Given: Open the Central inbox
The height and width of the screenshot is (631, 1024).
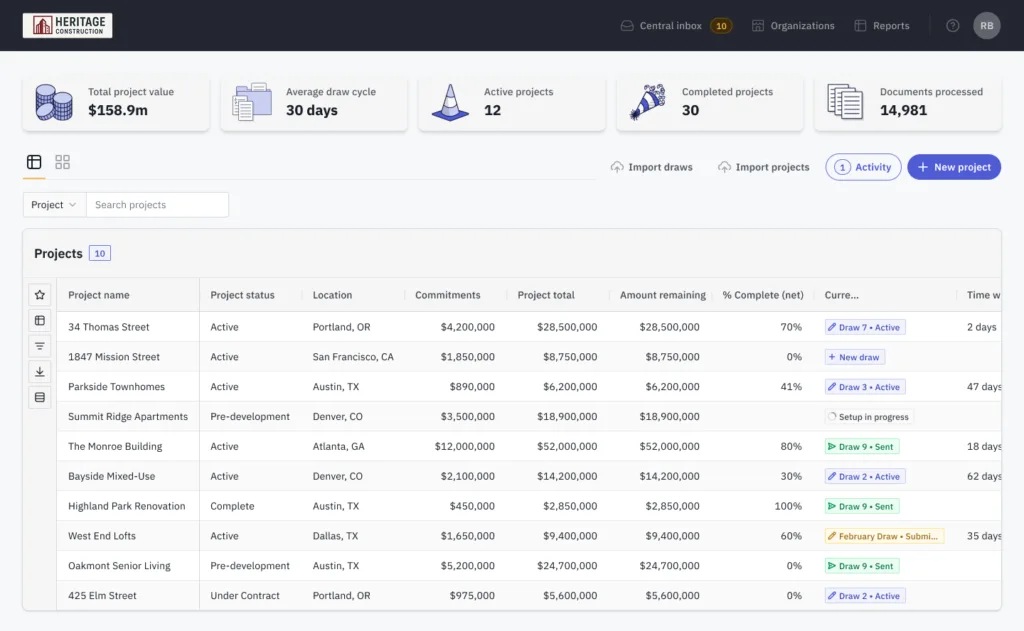Looking at the screenshot, I should [661, 25].
